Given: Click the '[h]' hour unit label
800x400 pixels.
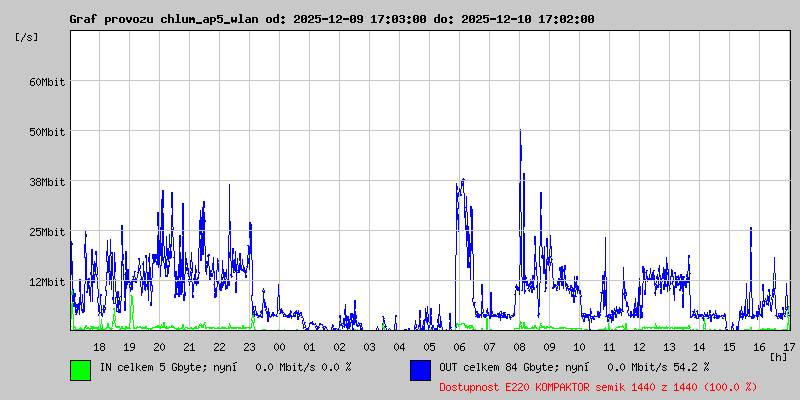Looking at the screenshot, I should tap(778, 357).
